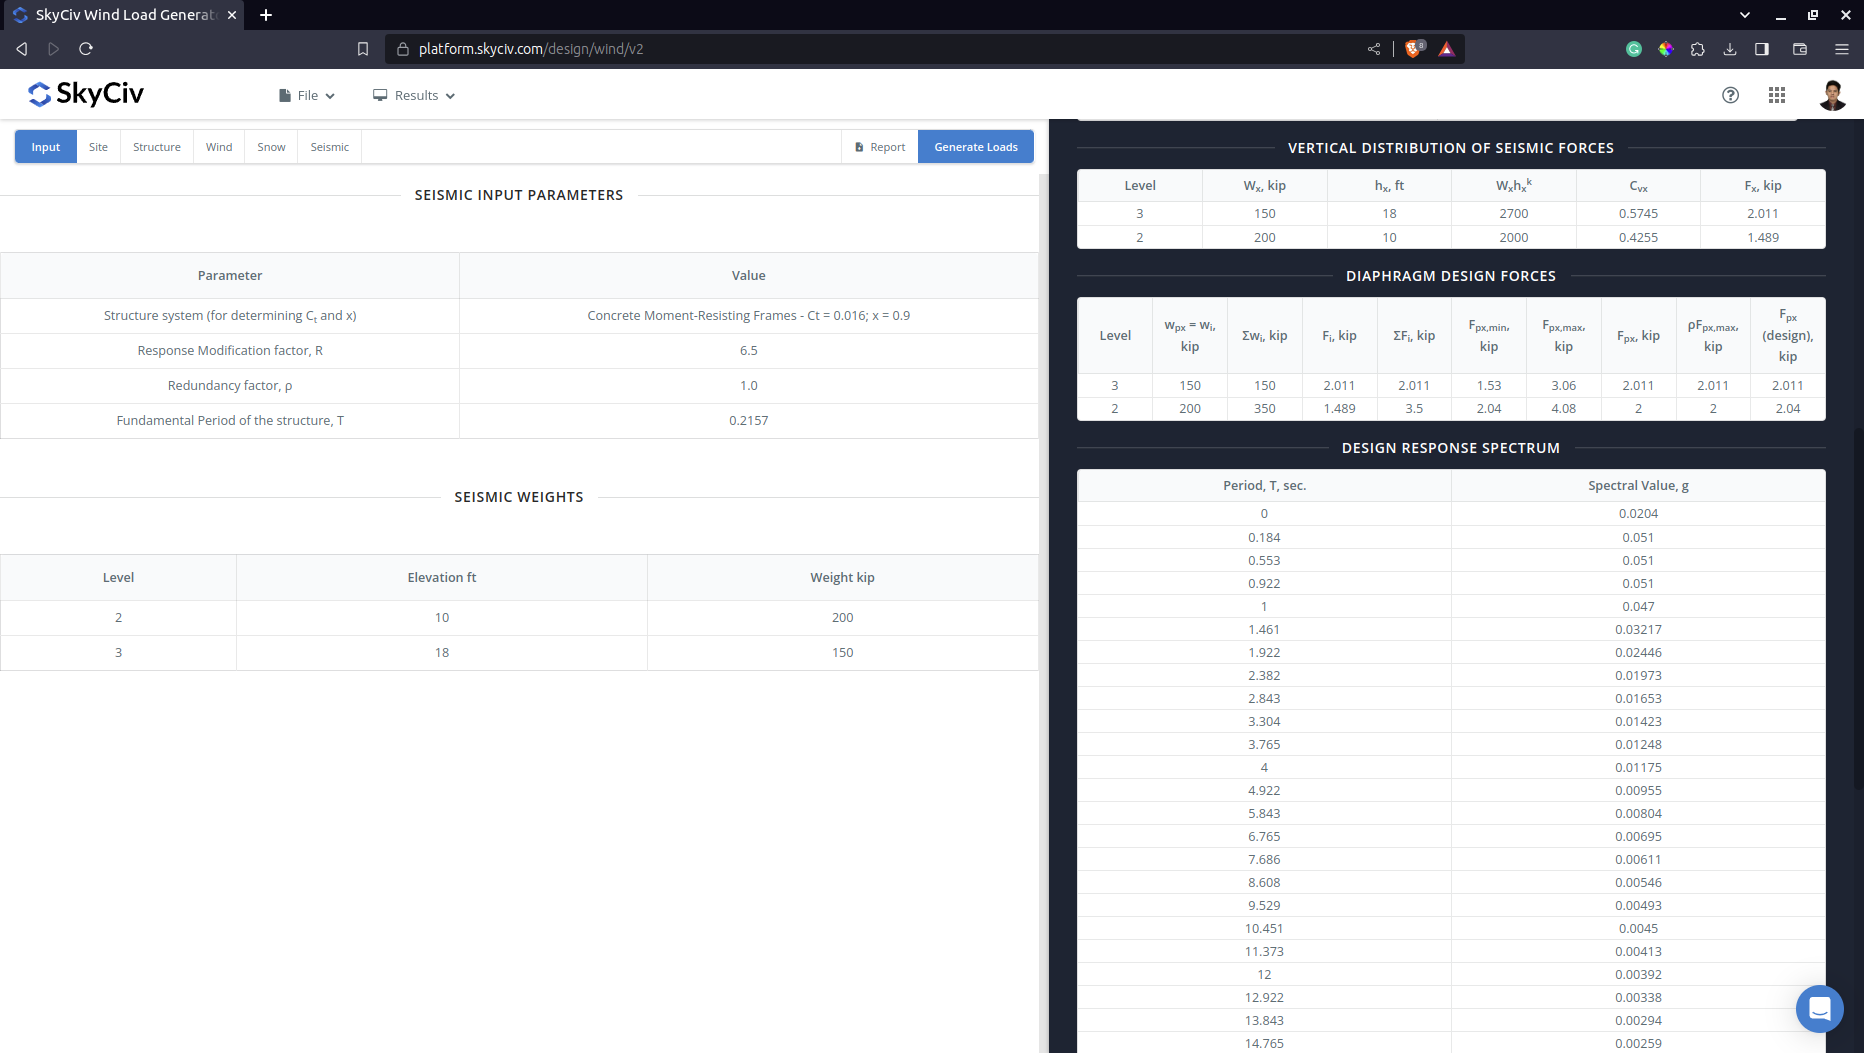Open the chat support bubble
The image size is (1864, 1053).
pyautogui.click(x=1819, y=1009)
